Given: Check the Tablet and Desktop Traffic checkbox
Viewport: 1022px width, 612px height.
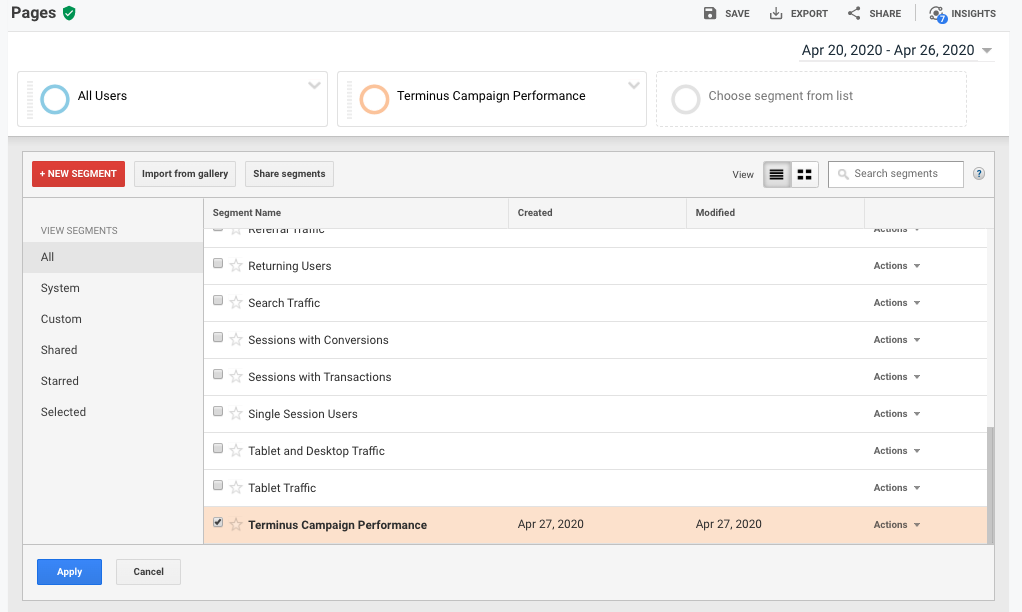Looking at the screenshot, I should point(218,448).
